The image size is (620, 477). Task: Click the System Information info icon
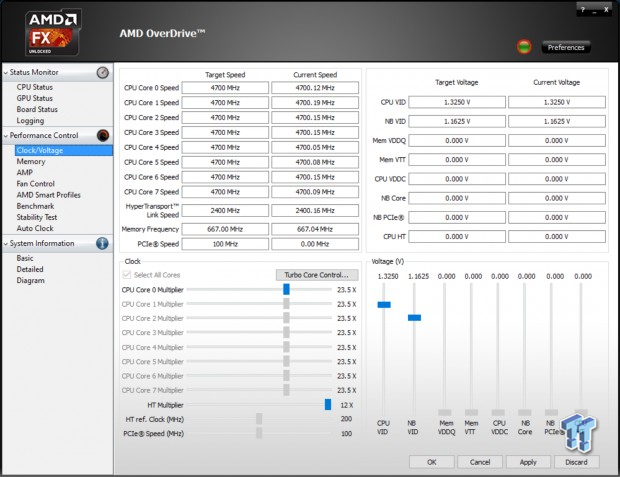click(x=102, y=243)
